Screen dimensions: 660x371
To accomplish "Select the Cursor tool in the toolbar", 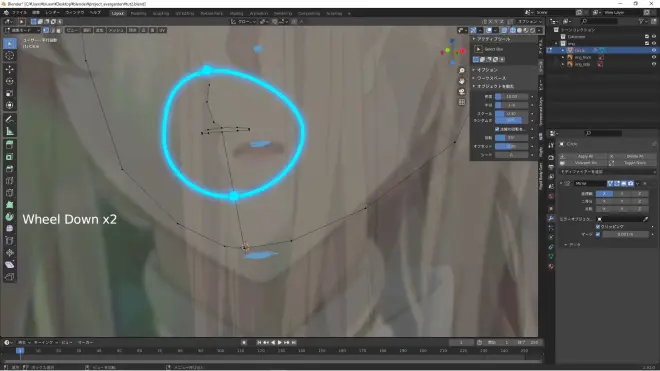I will [10, 56].
